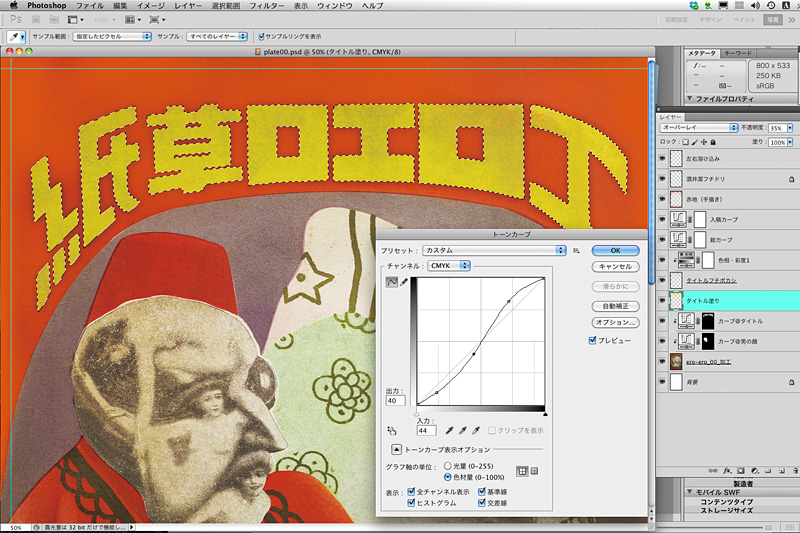The image size is (800, 533).
Task: Open the レイヤー menu
Action: click(x=188, y=6)
